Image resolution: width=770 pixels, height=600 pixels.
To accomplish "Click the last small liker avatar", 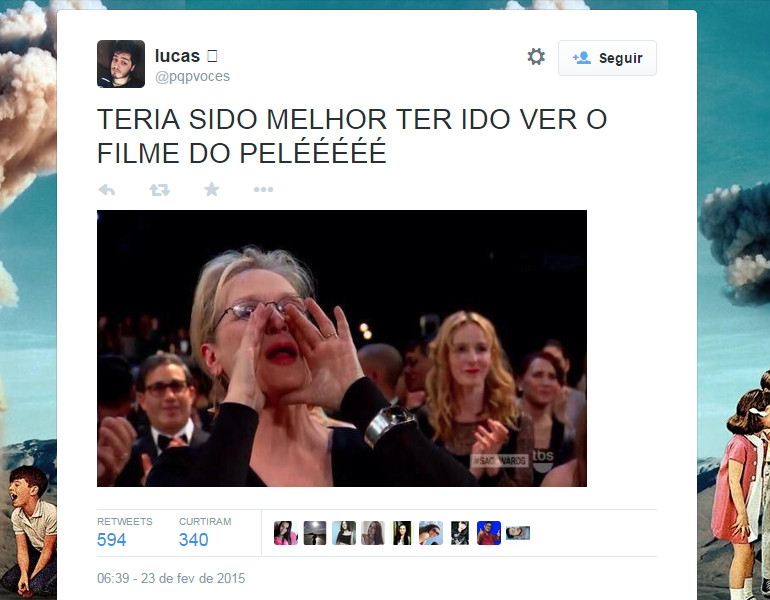I will pos(518,533).
